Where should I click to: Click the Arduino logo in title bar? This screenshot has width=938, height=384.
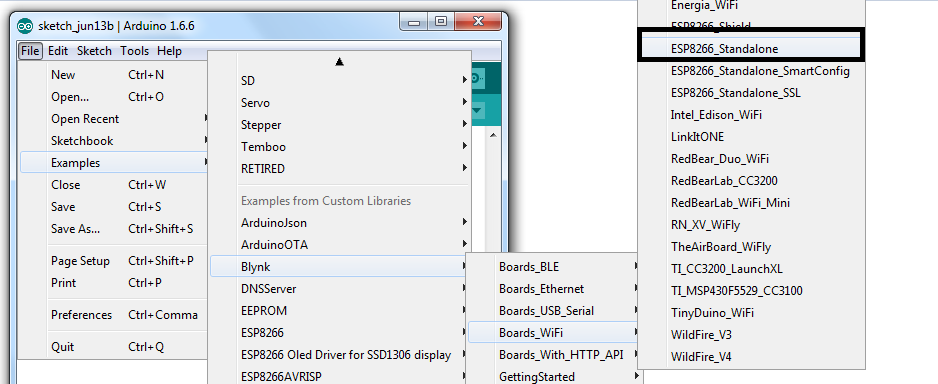[25, 26]
